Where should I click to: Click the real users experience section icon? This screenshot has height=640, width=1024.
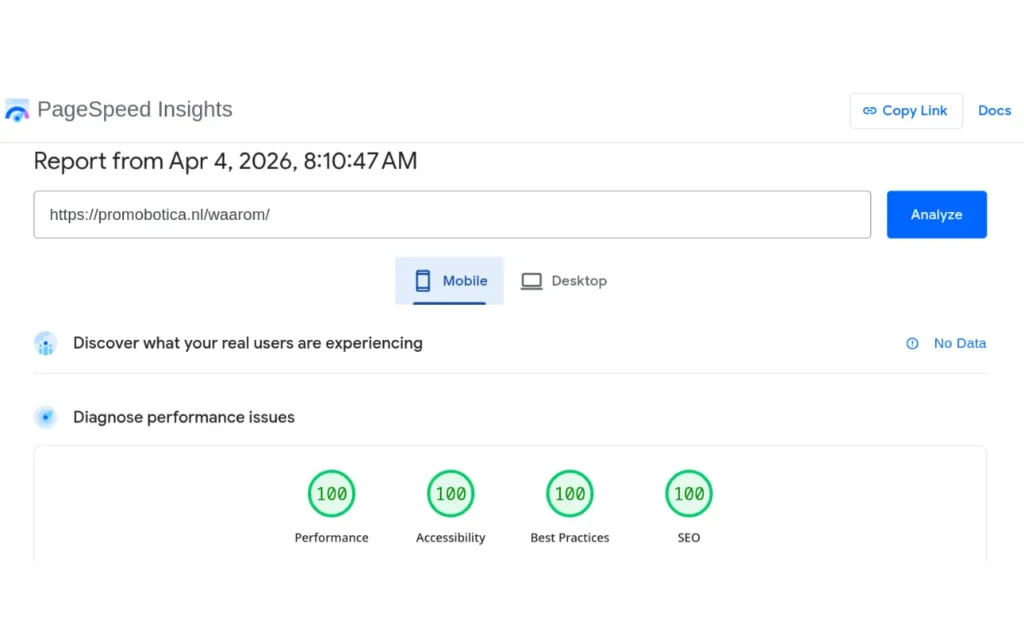45,343
